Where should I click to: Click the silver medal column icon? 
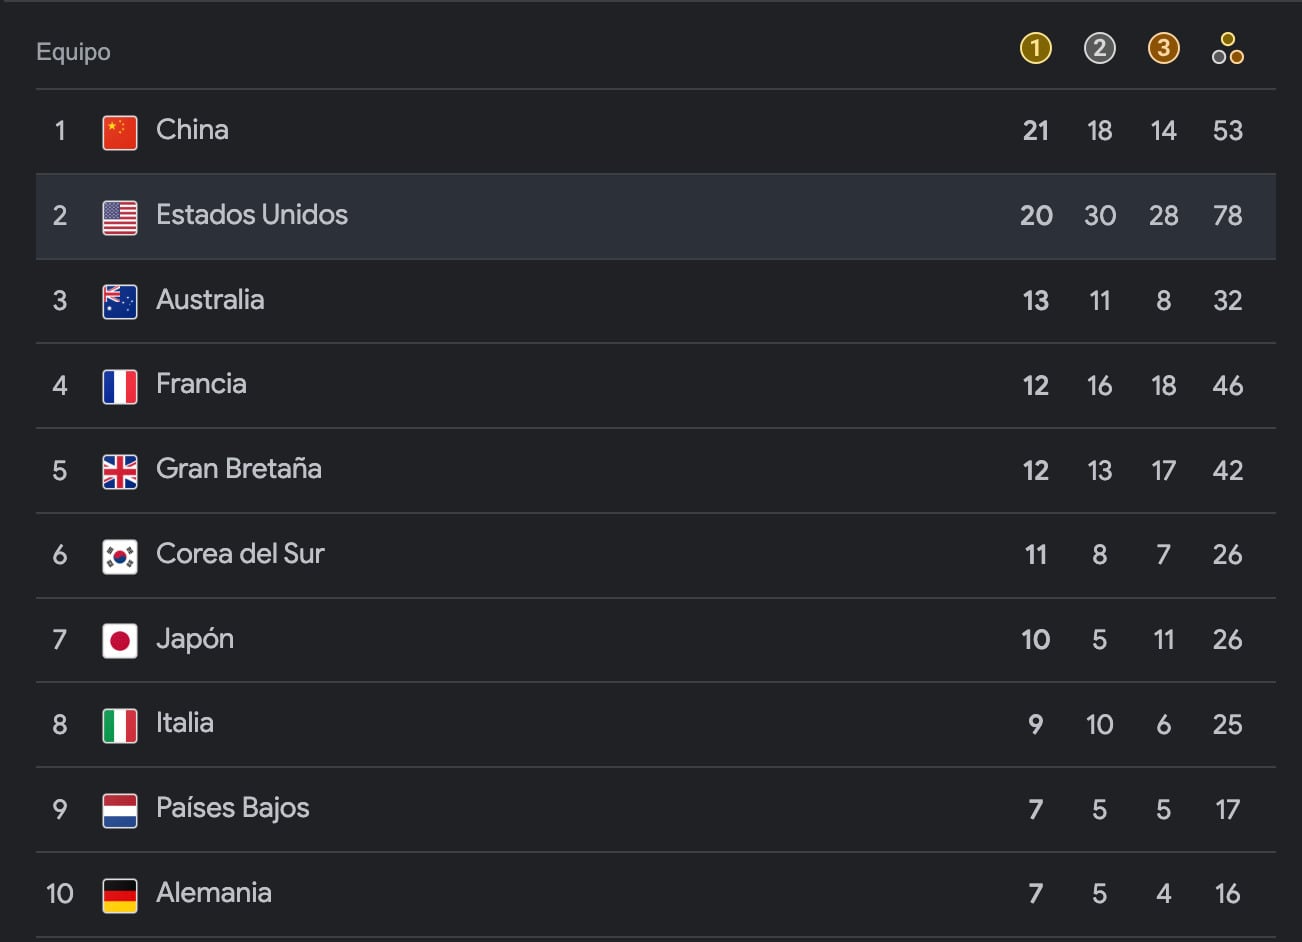pyautogui.click(x=1099, y=48)
